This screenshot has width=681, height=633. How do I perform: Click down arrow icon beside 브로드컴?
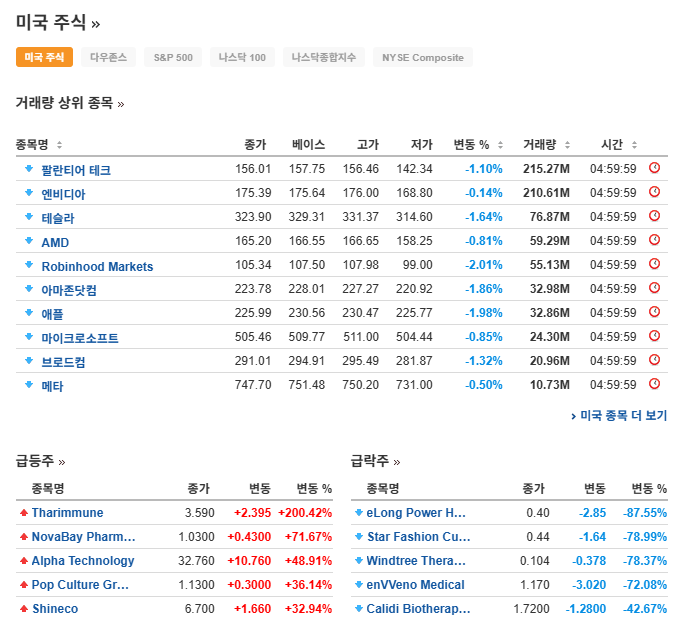(29, 360)
